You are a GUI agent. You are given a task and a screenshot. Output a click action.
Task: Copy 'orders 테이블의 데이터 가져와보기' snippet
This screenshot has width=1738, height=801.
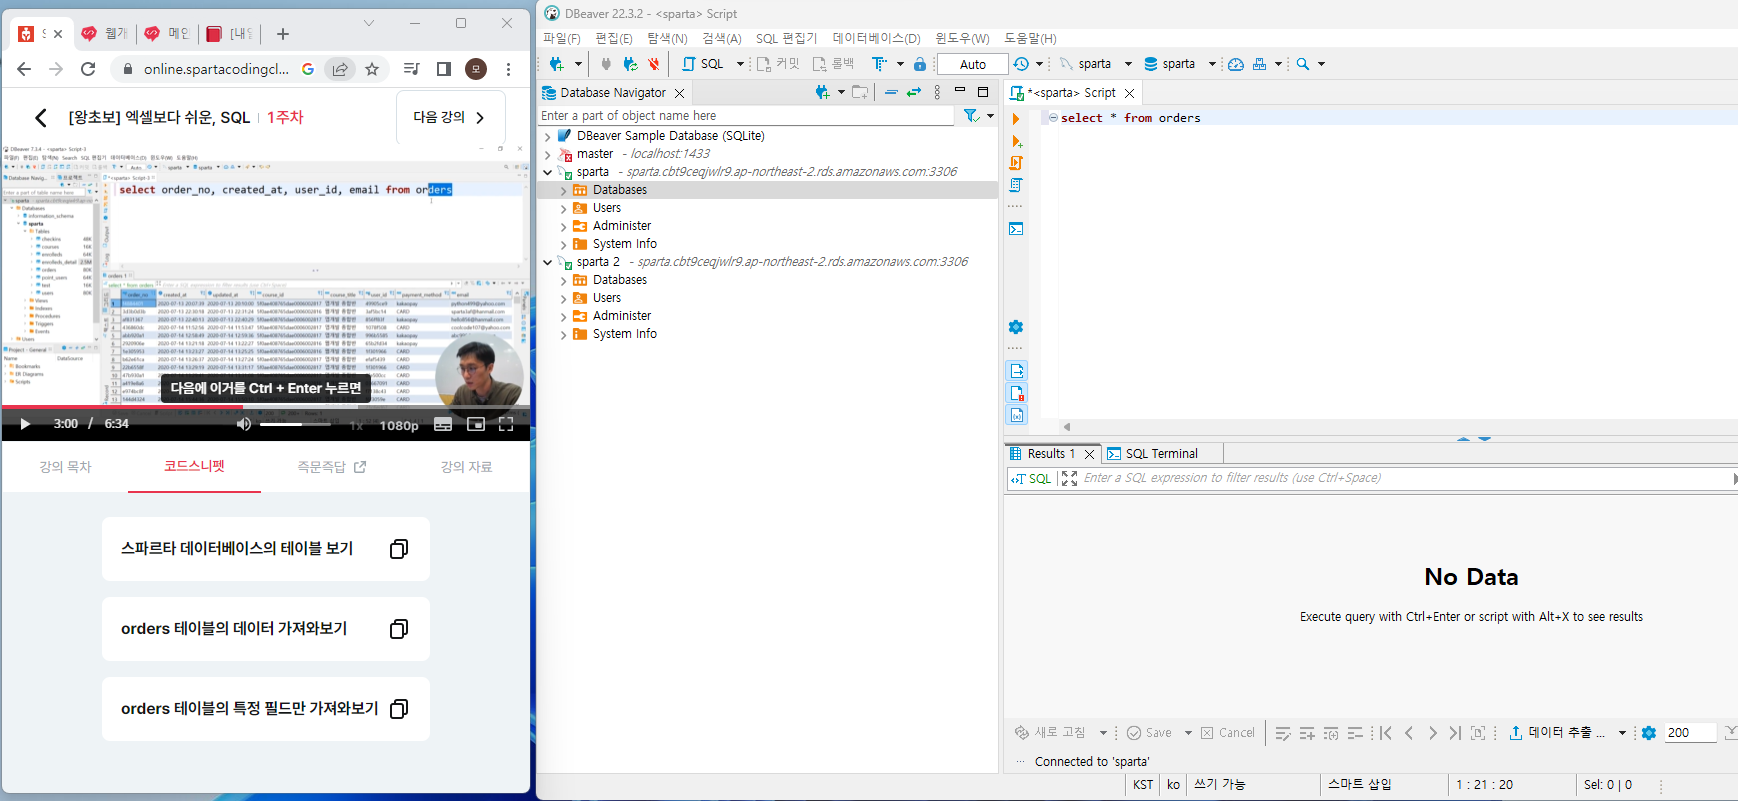pyautogui.click(x=398, y=629)
